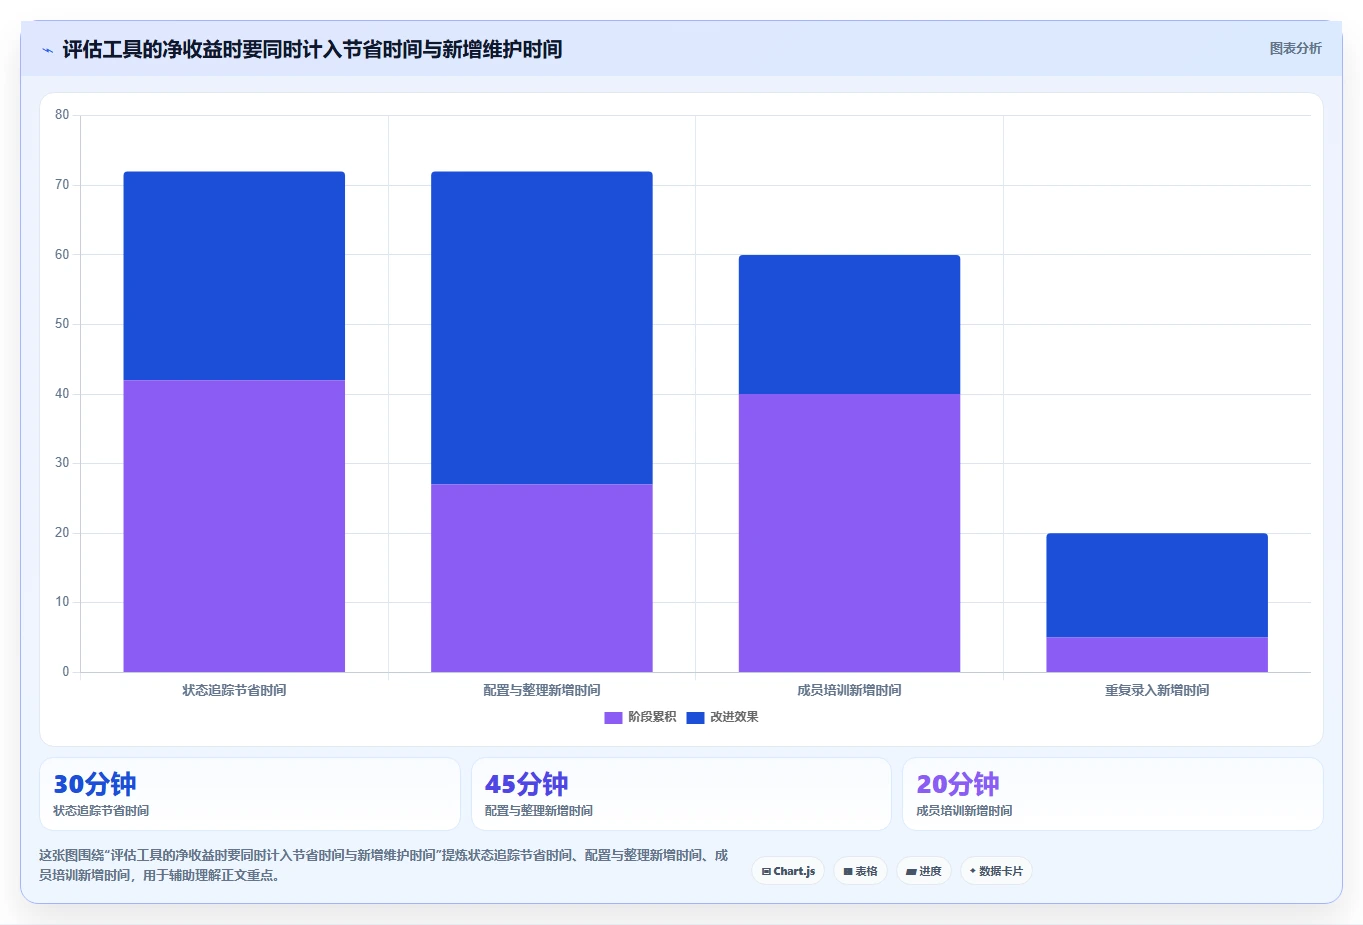Image resolution: width=1363 pixels, height=925 pixels.
Task: Click x-axis label 配置与整理新增时间
Action: [x=542, y=690]
